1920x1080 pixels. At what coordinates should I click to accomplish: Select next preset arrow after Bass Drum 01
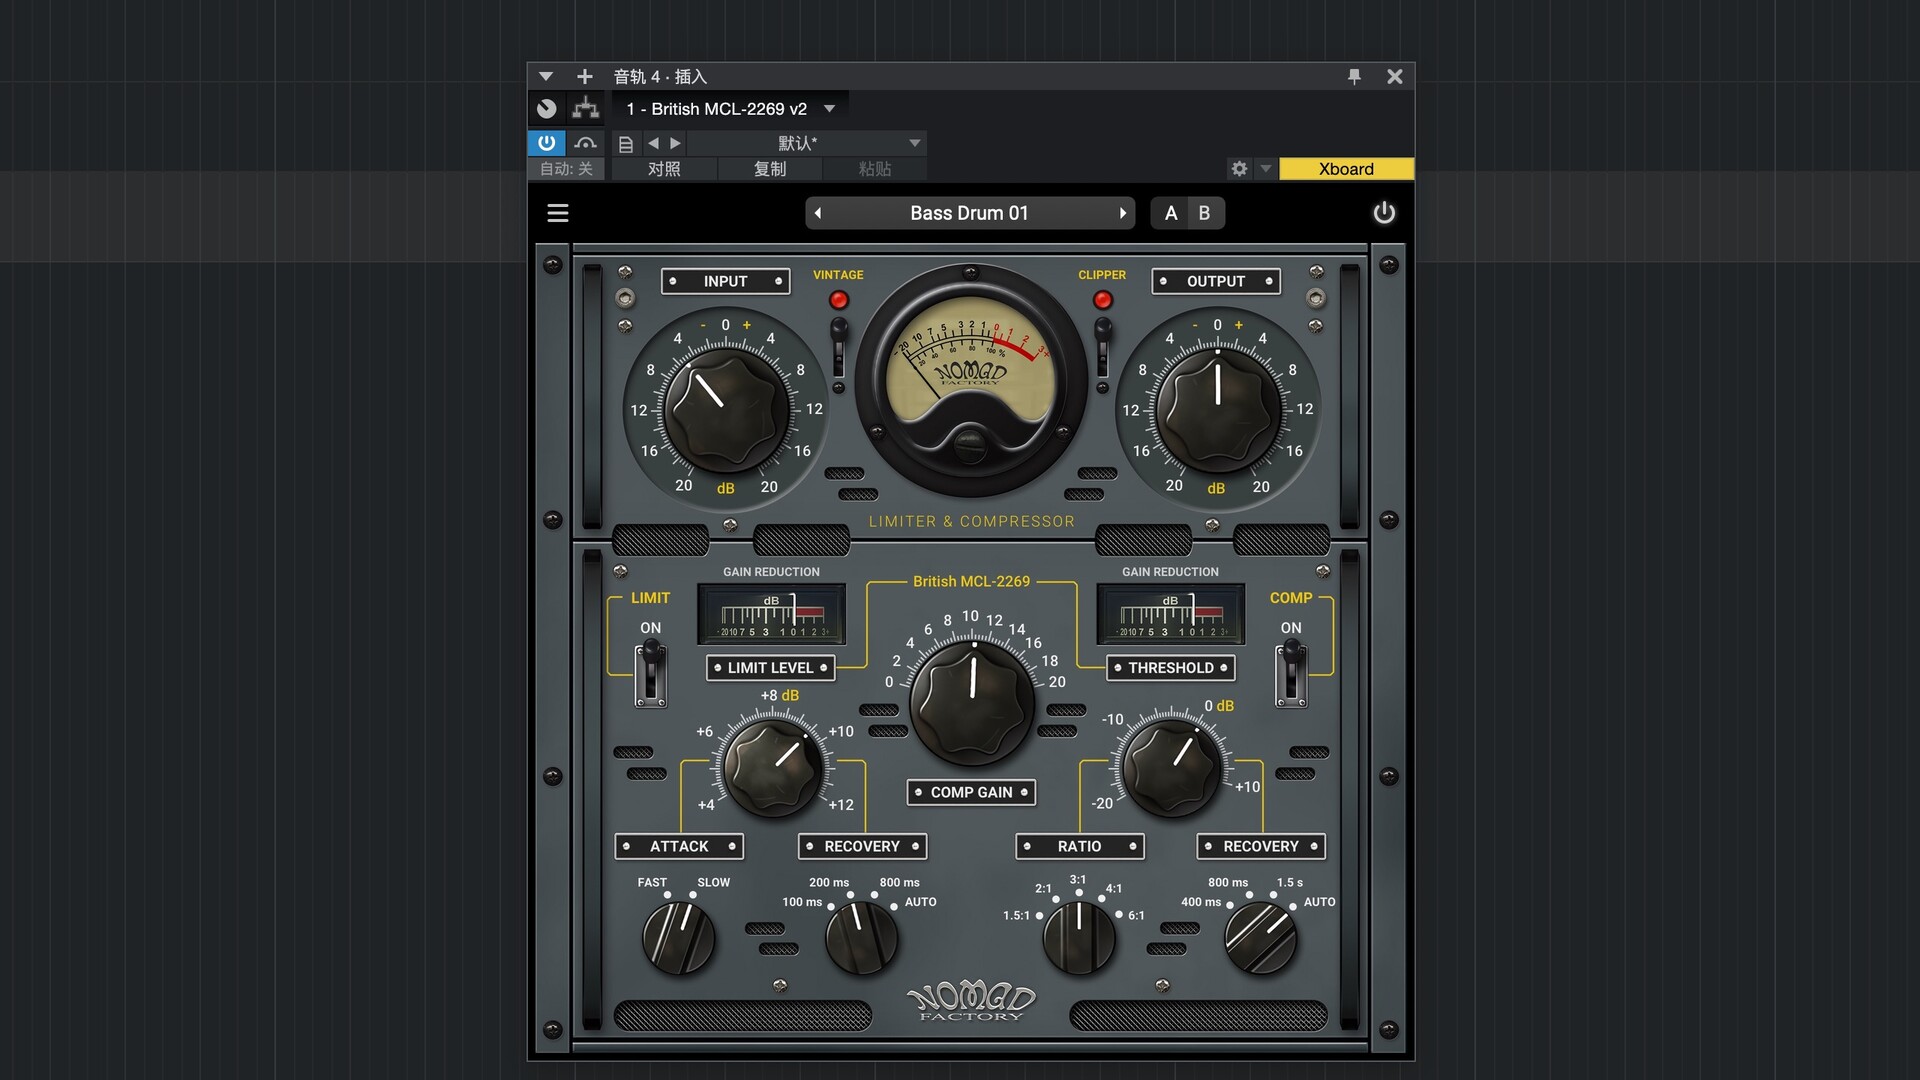click(x=1122, y=213)
